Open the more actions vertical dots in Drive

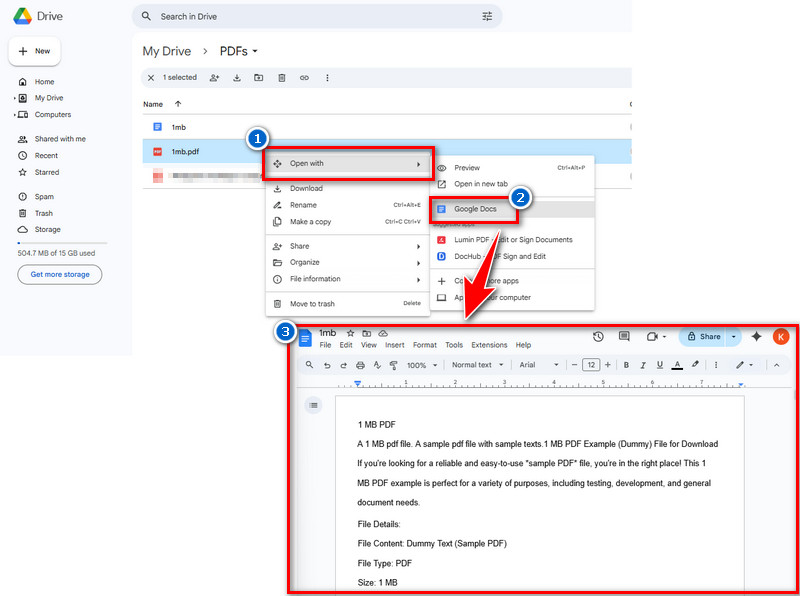pyautogui.click(x=327, y=78)
